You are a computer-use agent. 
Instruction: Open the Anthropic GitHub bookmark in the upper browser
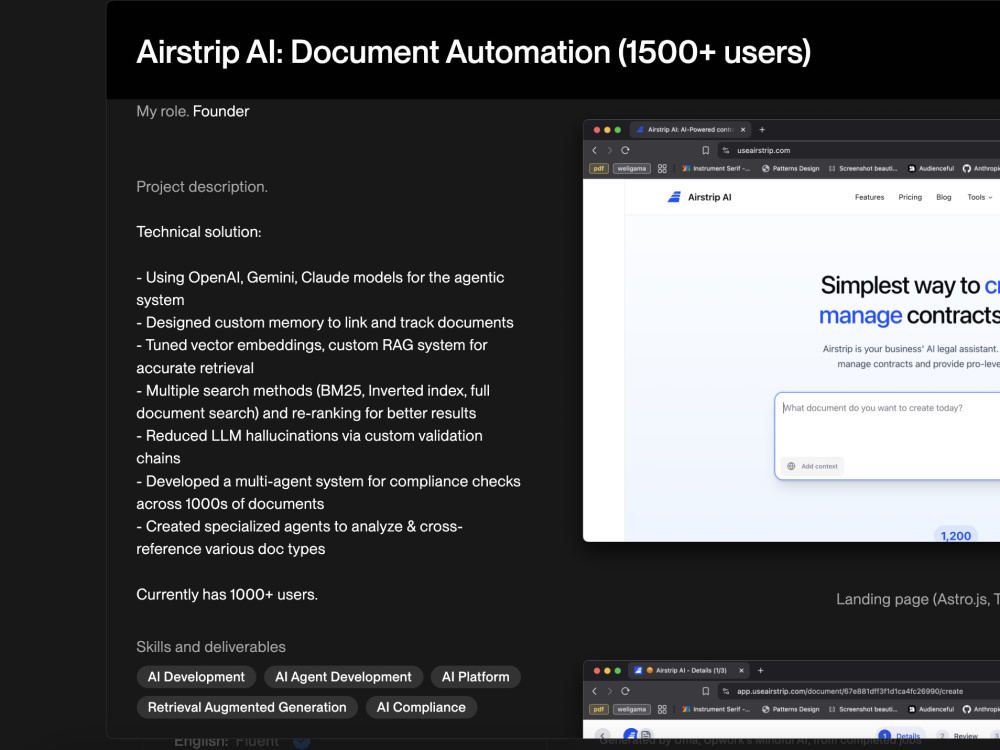[982, 168]
